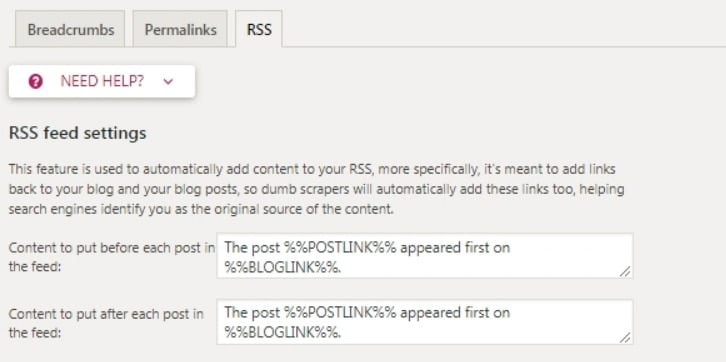Viewport: 726px width, 362px height.
Task: Place cursor on %%BLOGLINK%% in after-post field
Action: (x=282, y=333)
